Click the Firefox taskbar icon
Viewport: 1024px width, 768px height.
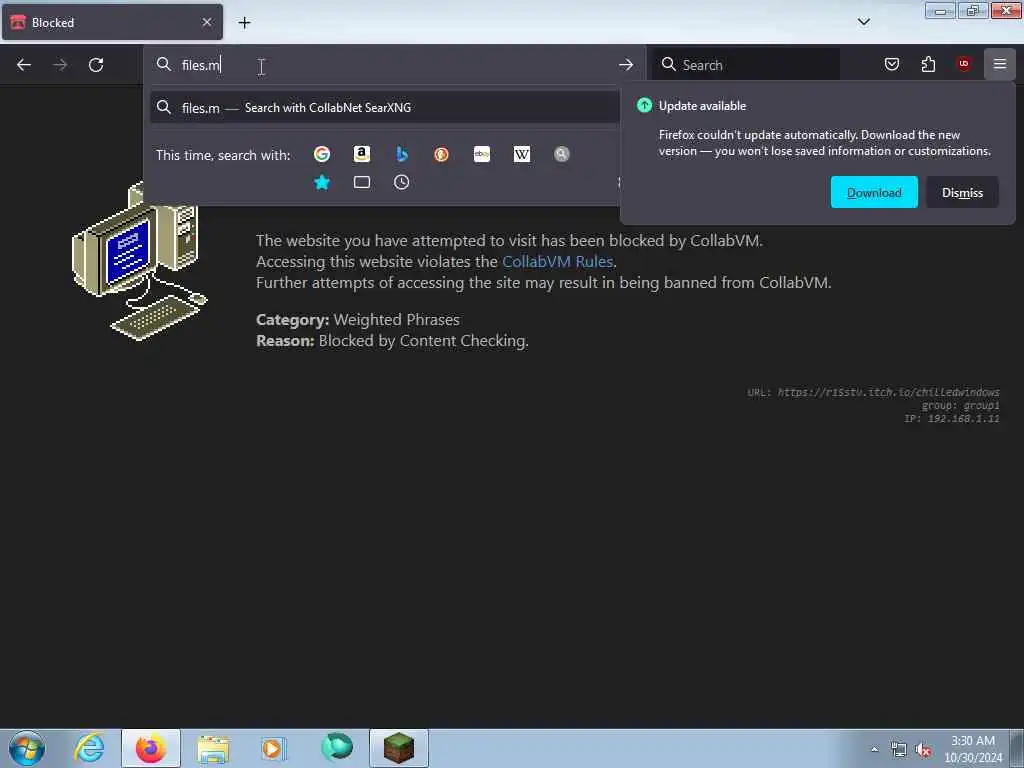click(x=151, y=748)
